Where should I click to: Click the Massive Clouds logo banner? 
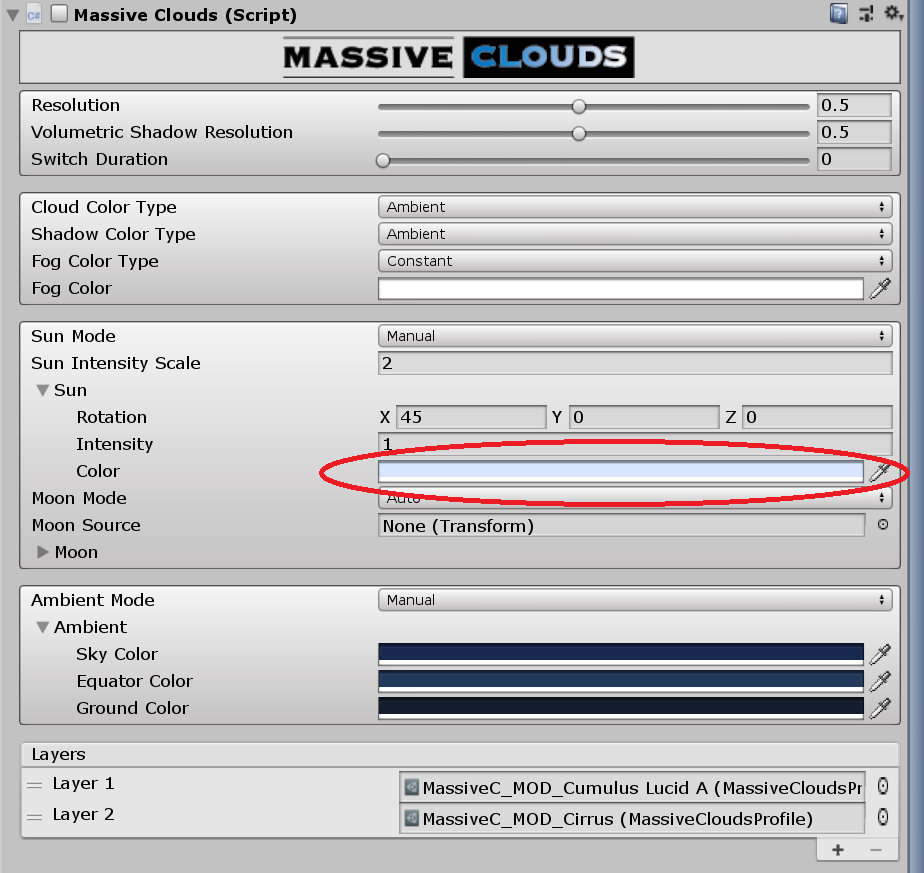(x=459, y=57)
